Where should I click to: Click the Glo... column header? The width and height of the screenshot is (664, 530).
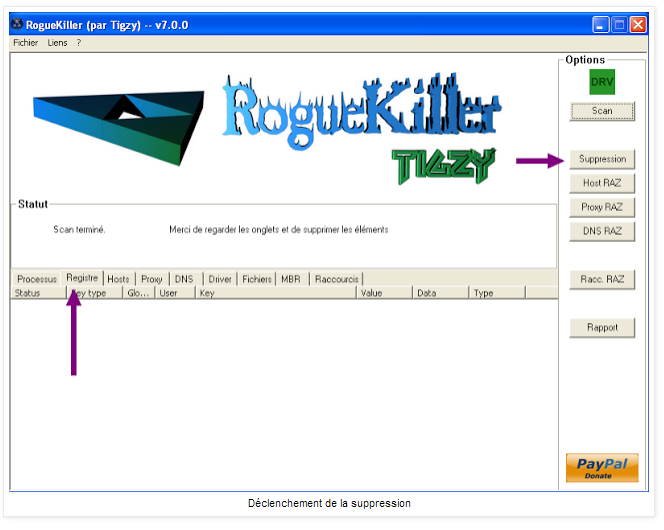point(139,293)
